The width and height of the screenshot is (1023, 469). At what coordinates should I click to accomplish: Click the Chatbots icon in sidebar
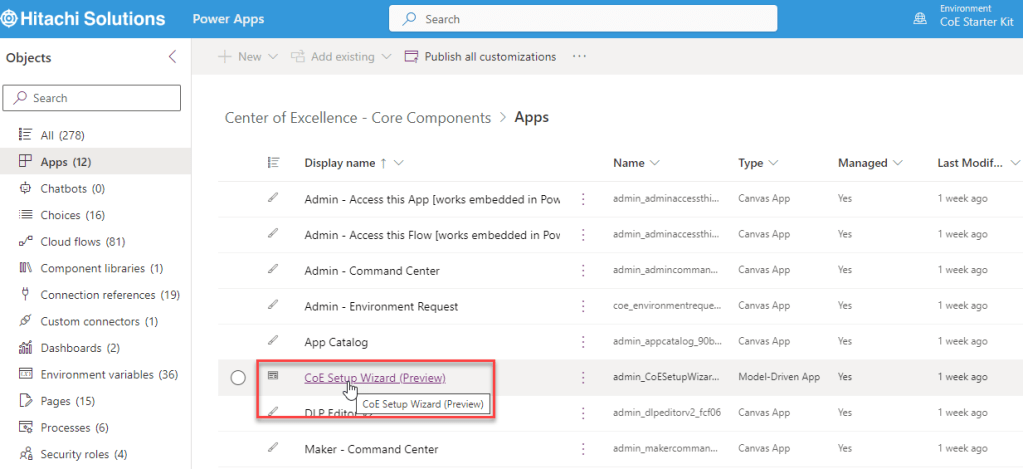point(26,188)
